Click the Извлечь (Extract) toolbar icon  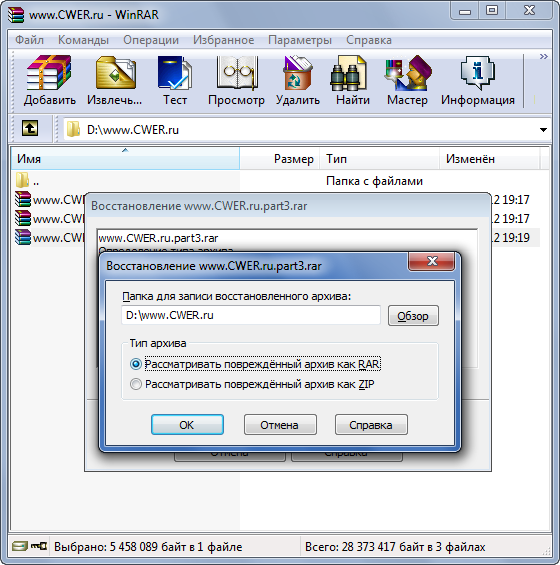click(115, 74)
